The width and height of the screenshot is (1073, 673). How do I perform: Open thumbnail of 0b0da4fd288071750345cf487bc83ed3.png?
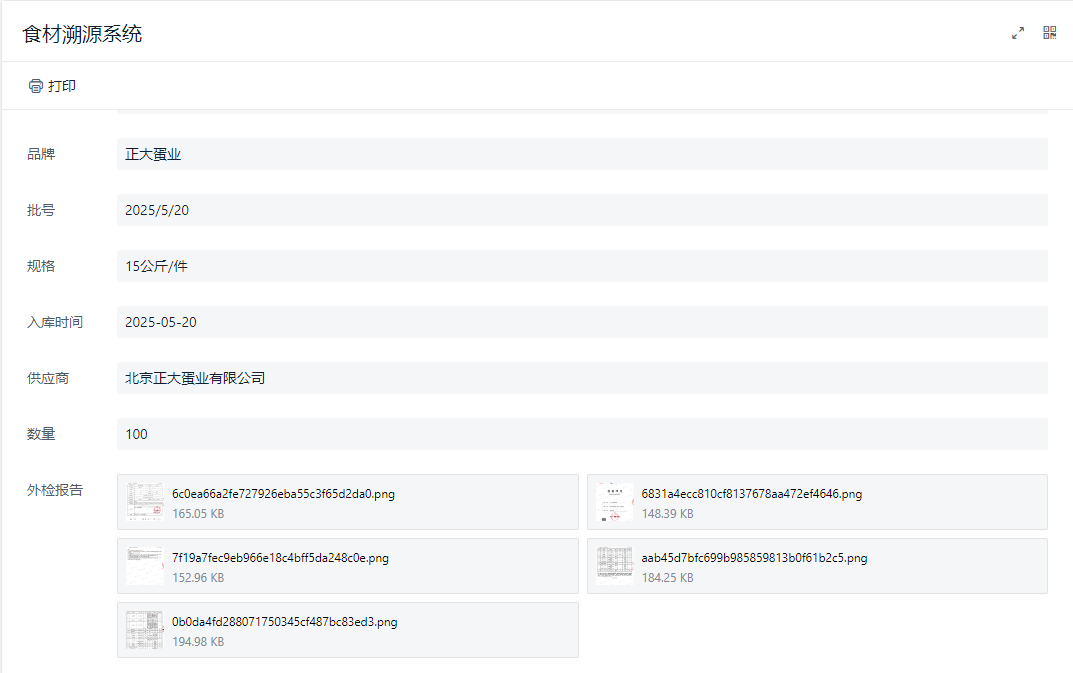click(x=145, y=630)
